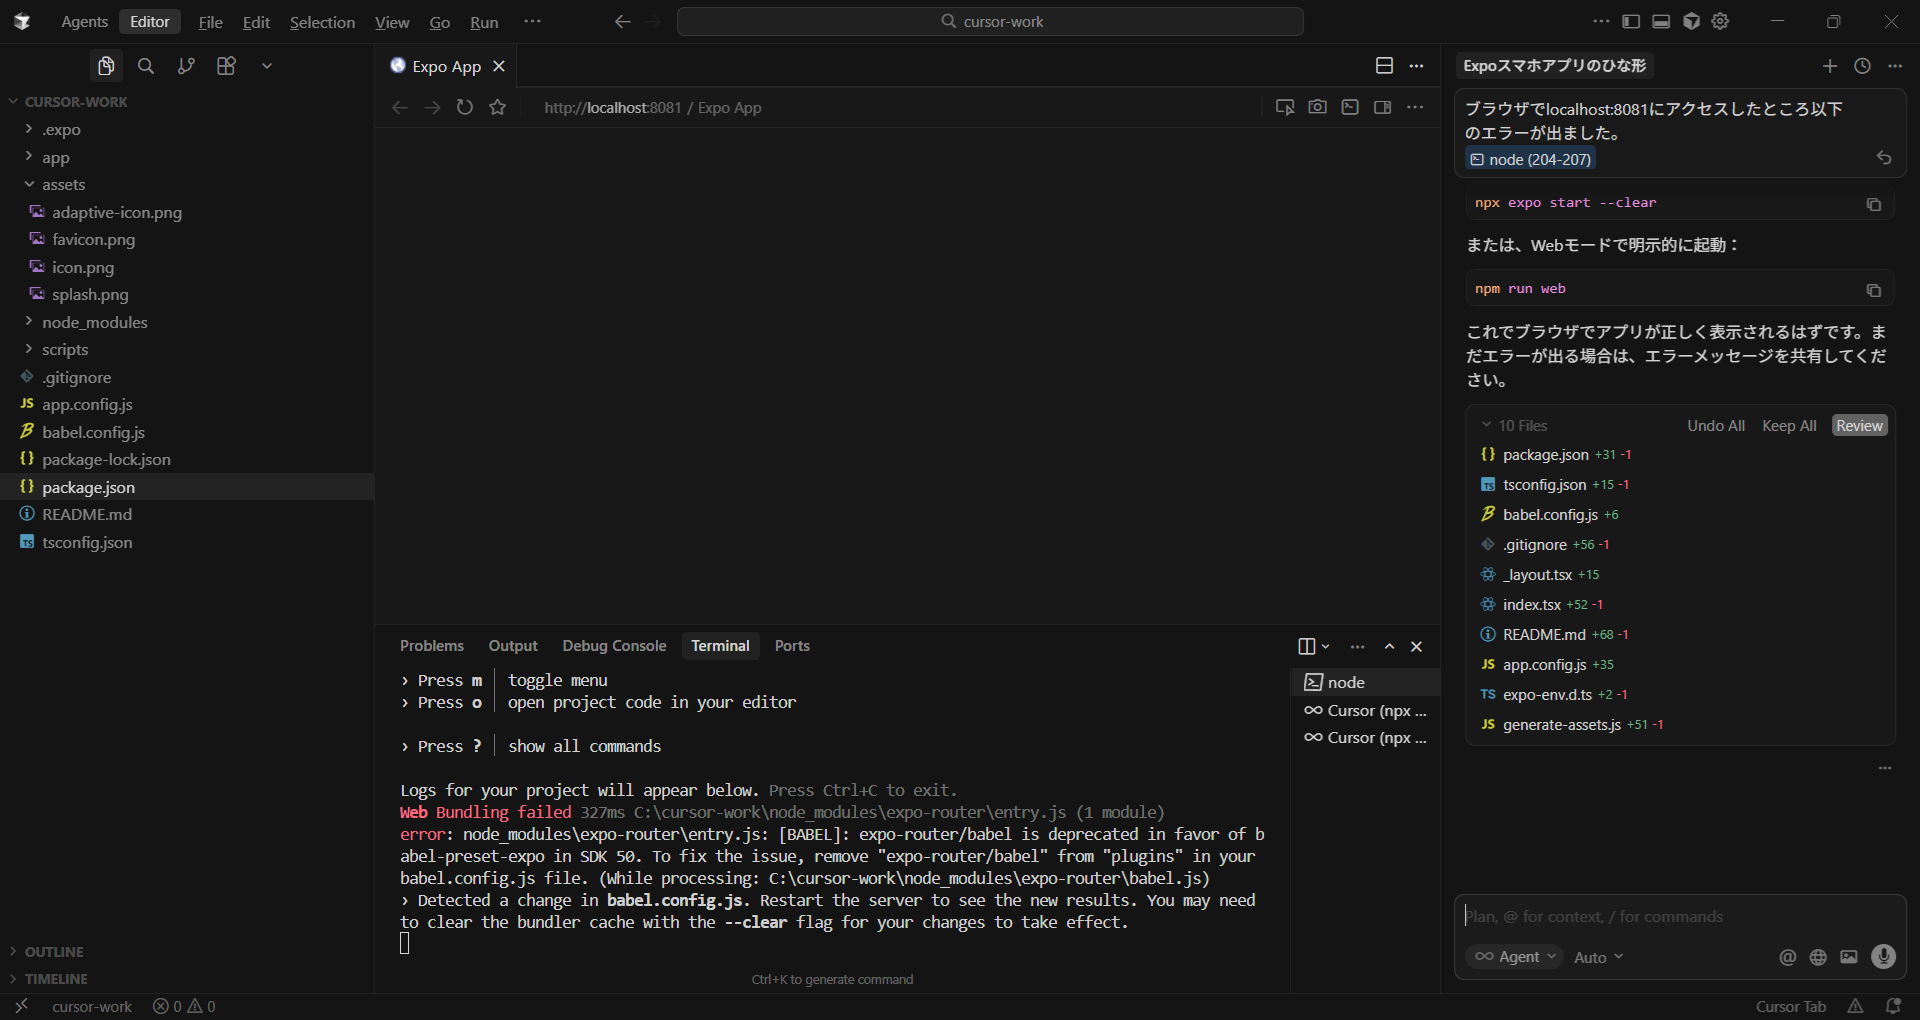Screen dimensions: 1920x1020
Task: Open the Source Control view icon
Action: [186, 66]
